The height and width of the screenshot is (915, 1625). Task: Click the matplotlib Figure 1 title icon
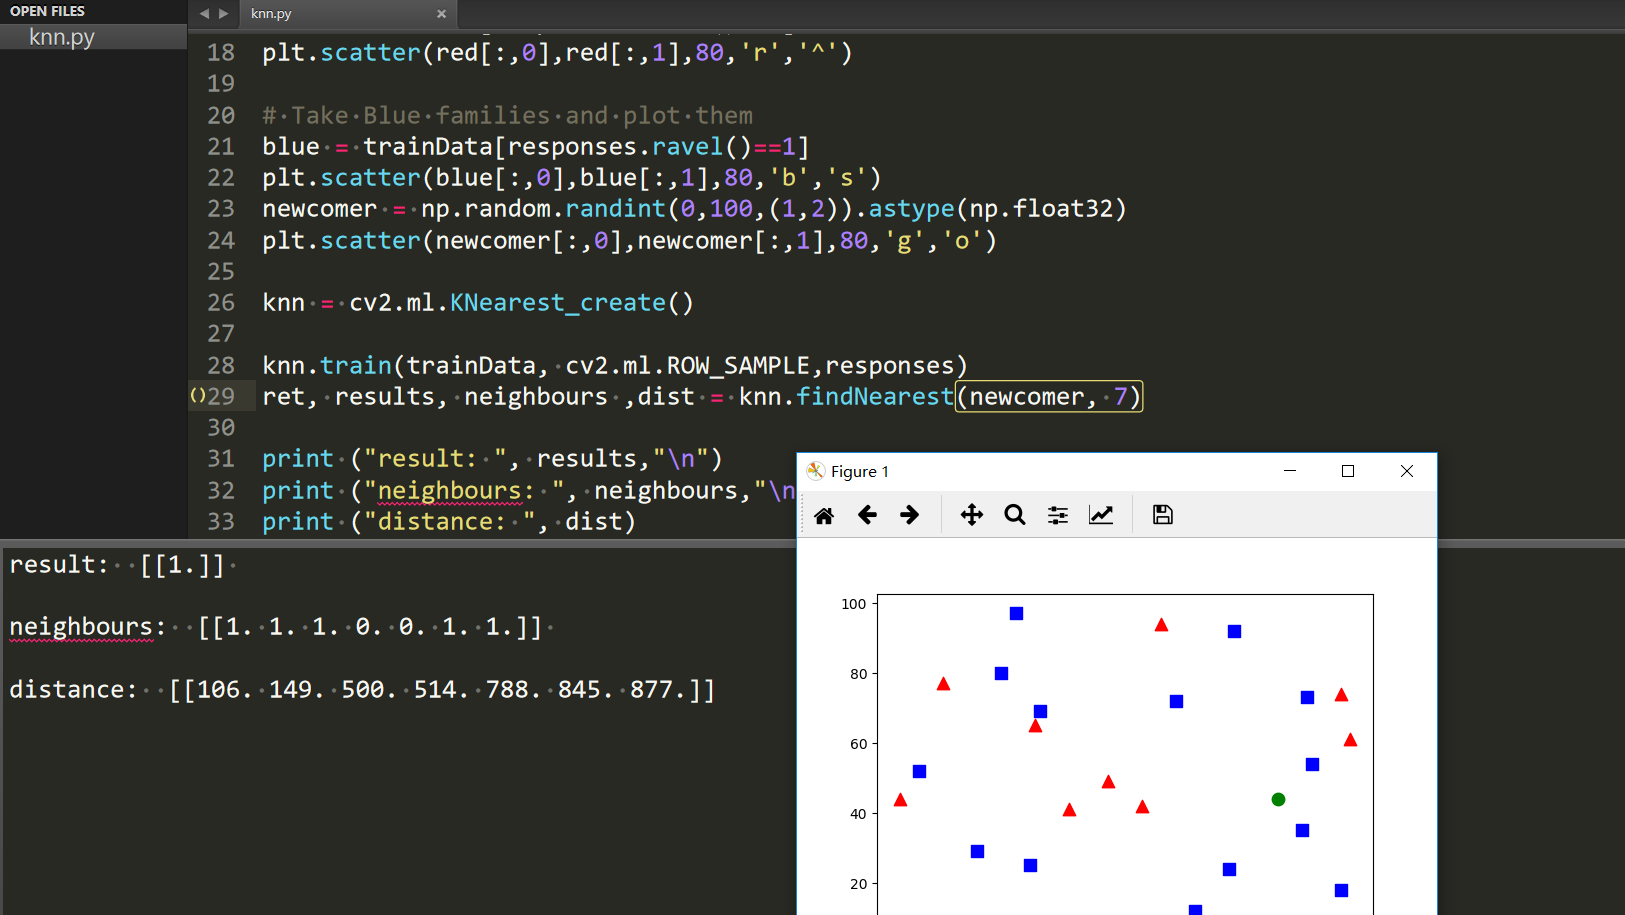(816, 471)
